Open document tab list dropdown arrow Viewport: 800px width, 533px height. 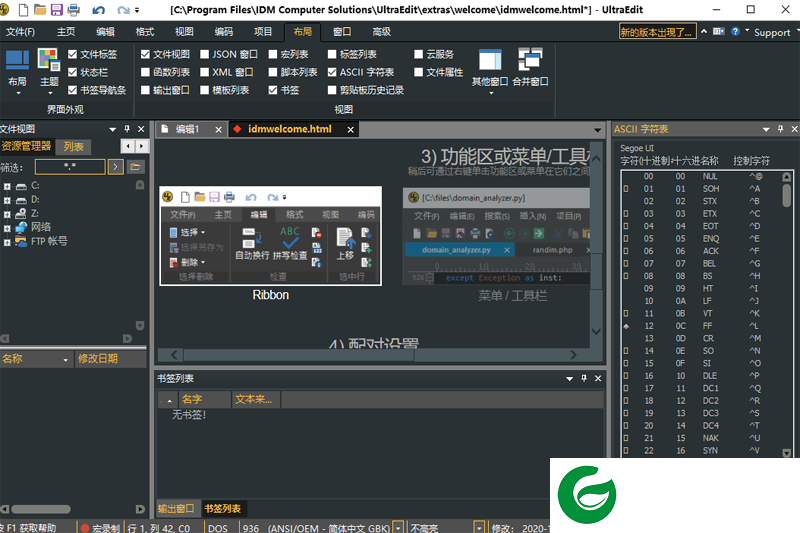[597, 130]
